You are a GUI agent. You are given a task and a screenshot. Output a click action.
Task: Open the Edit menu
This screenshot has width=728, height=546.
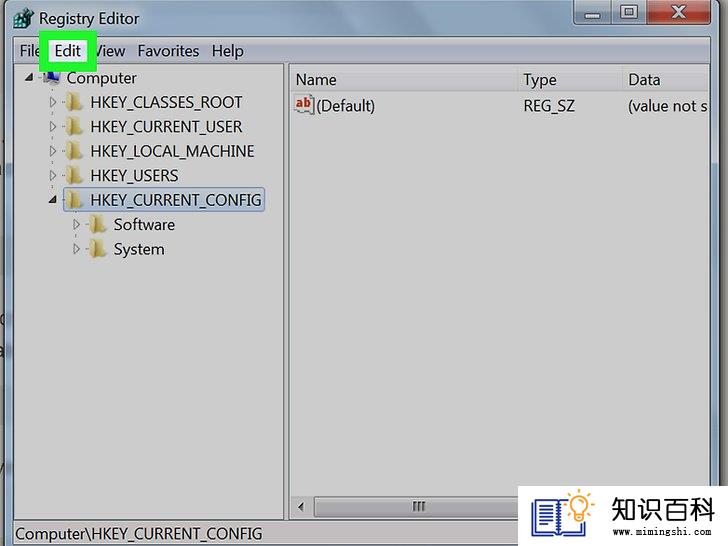(68, 51)
